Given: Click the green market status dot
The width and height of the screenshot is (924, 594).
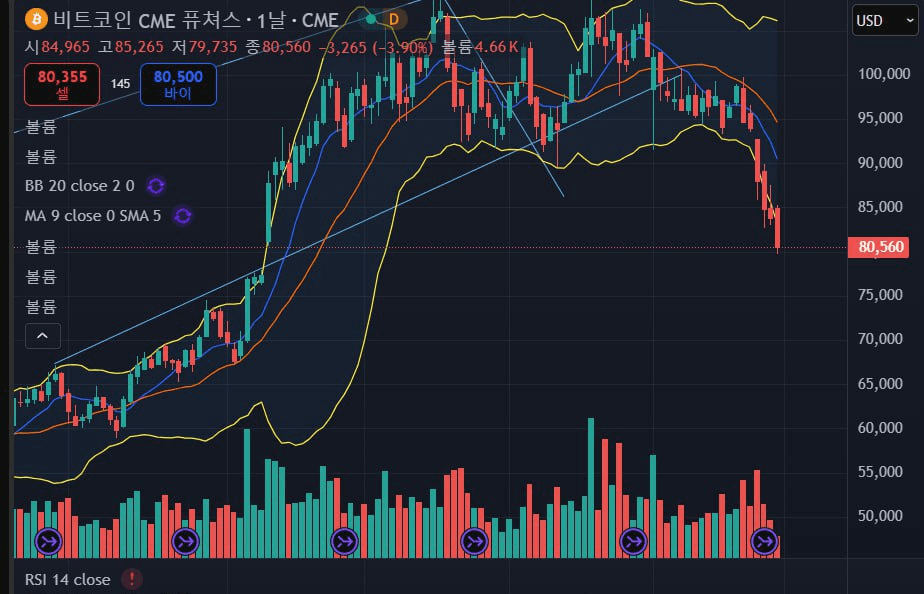Looking at the screenshot, I should (x=371, y=19).
